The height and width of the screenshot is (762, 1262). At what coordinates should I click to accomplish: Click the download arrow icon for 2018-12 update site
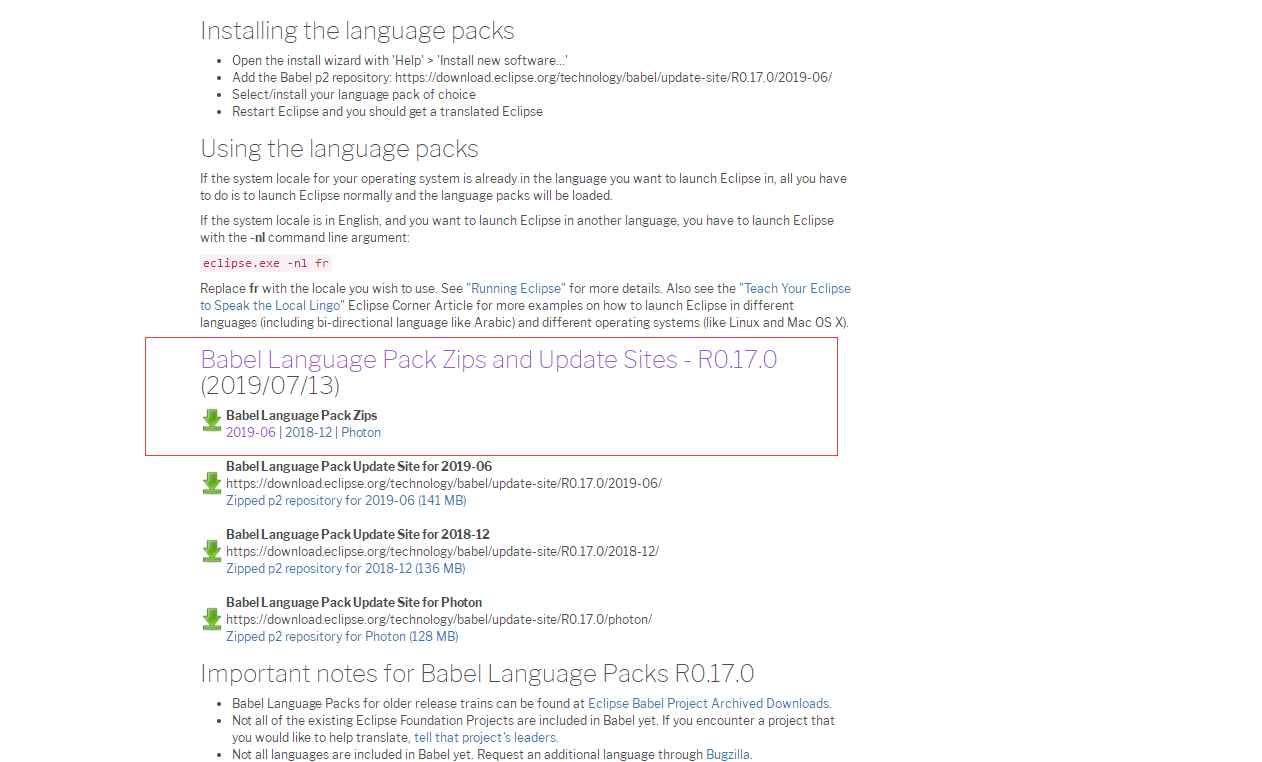tap(212, 551)
